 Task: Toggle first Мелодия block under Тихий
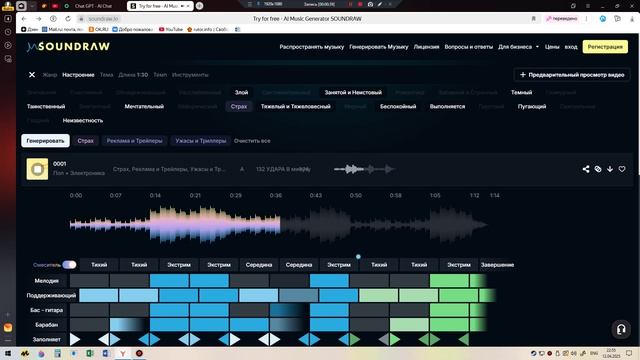(x=89, y=280)
